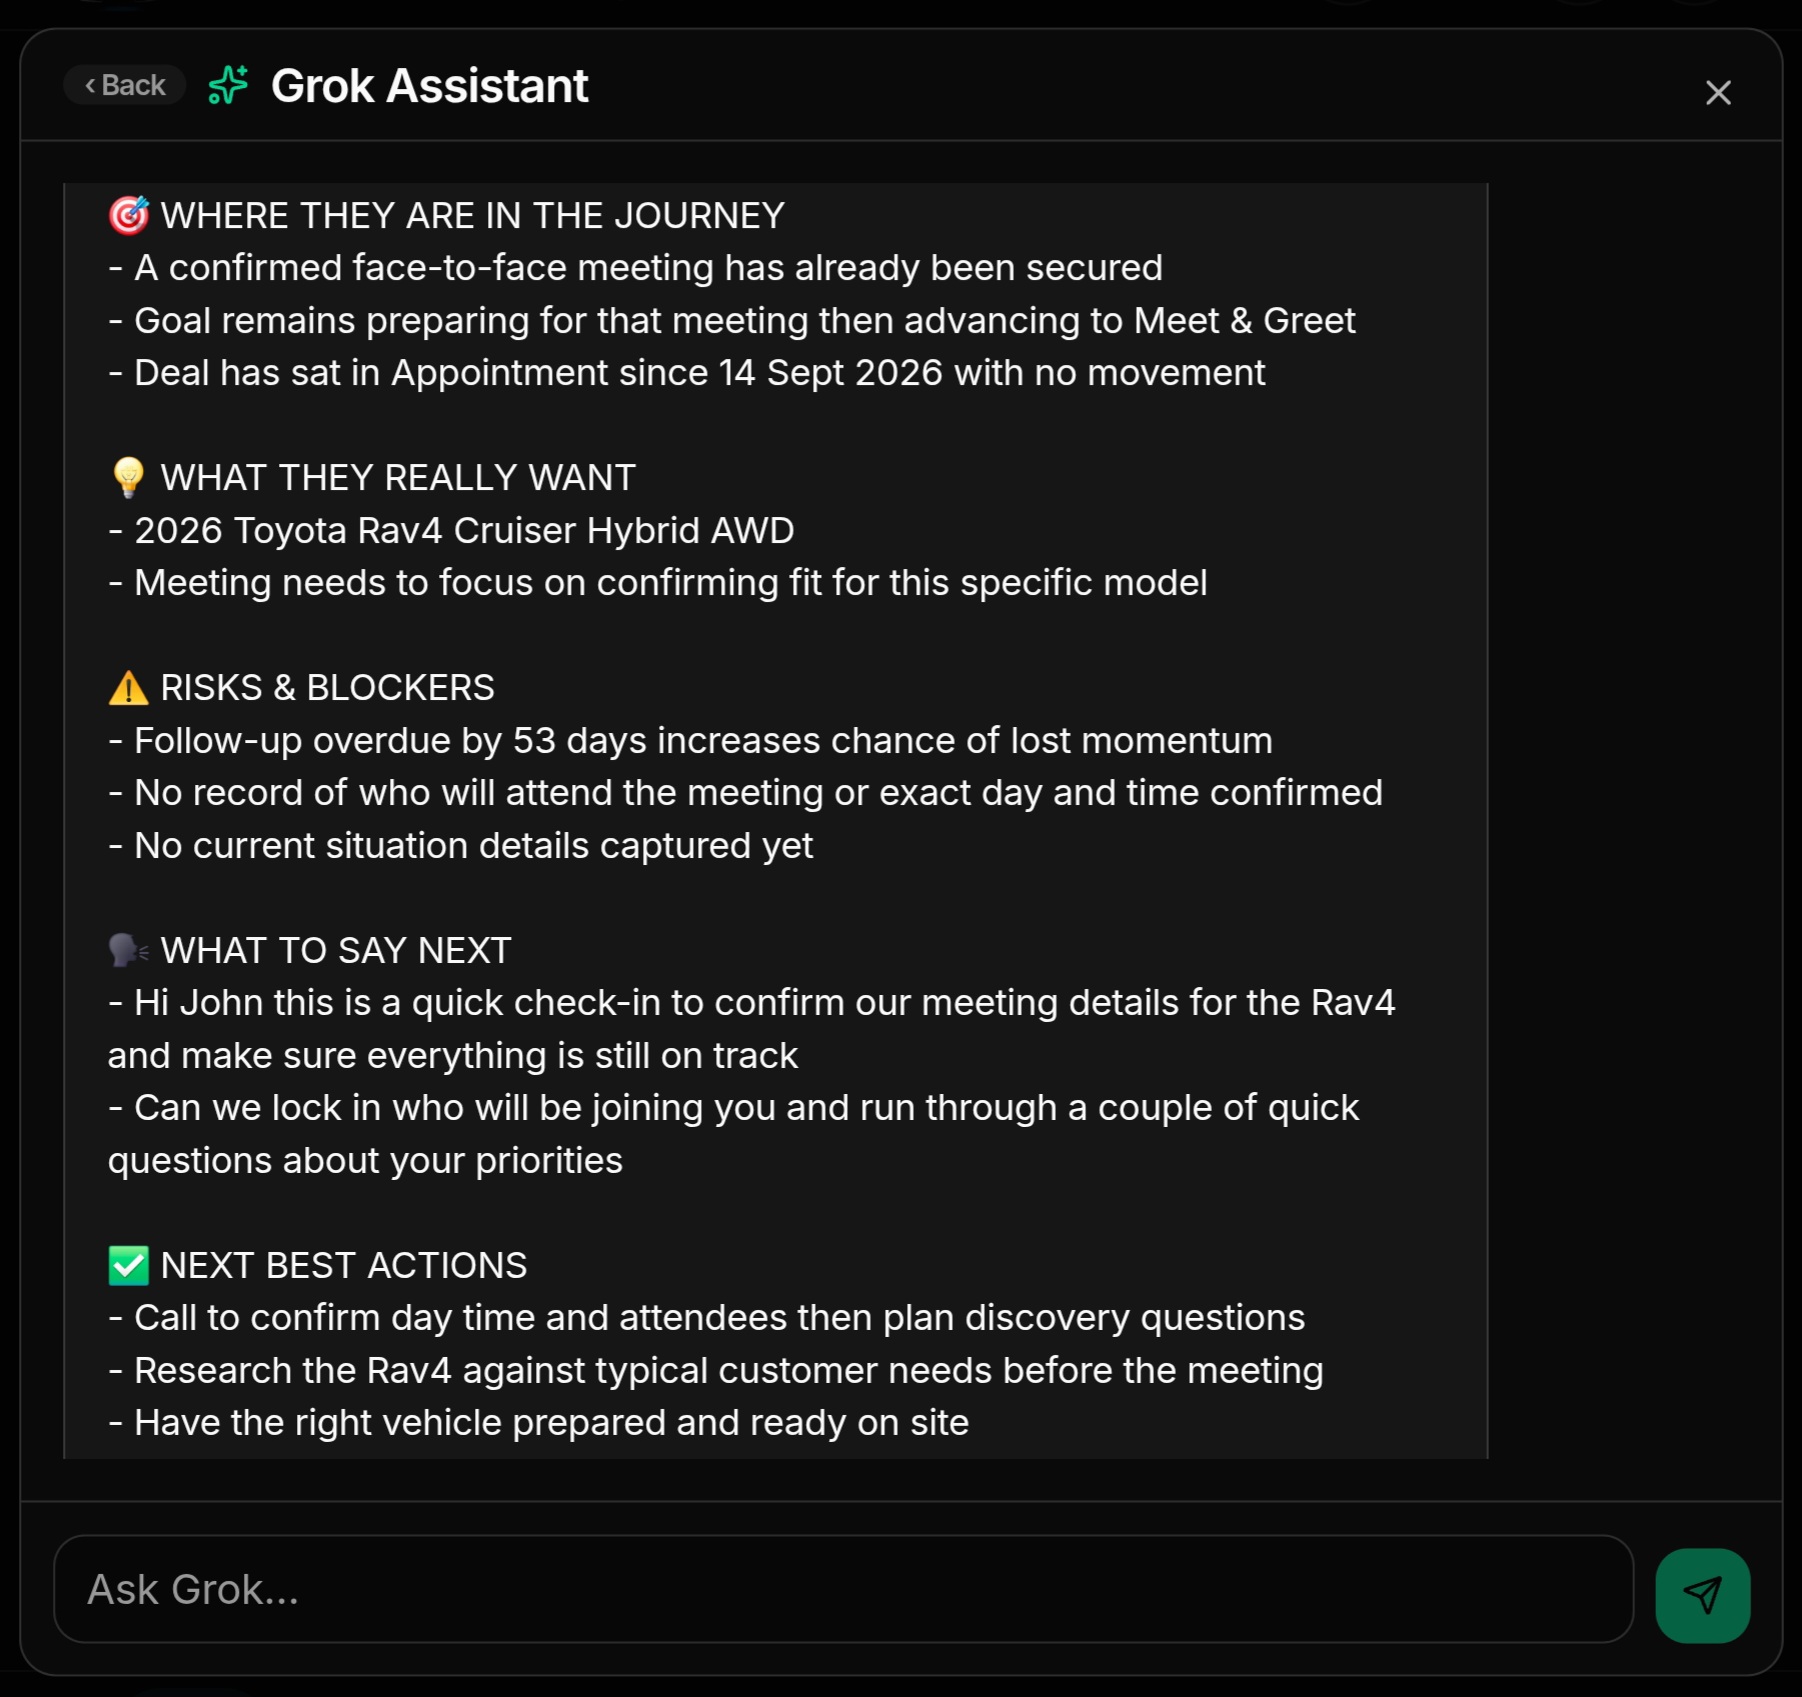The image size is (1802, 1697).
Task: Click line 'Have the right vehicle prepared and ready on site'
Action: (538, 1423)
